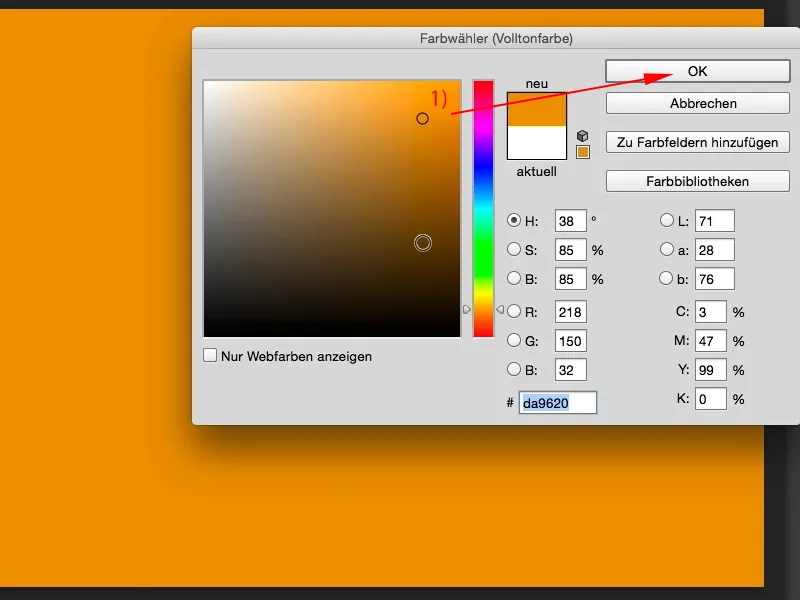Click the Y yellow field 99
Image resolution: width=800 pixels, height=600 pixels.
(711, 370)
